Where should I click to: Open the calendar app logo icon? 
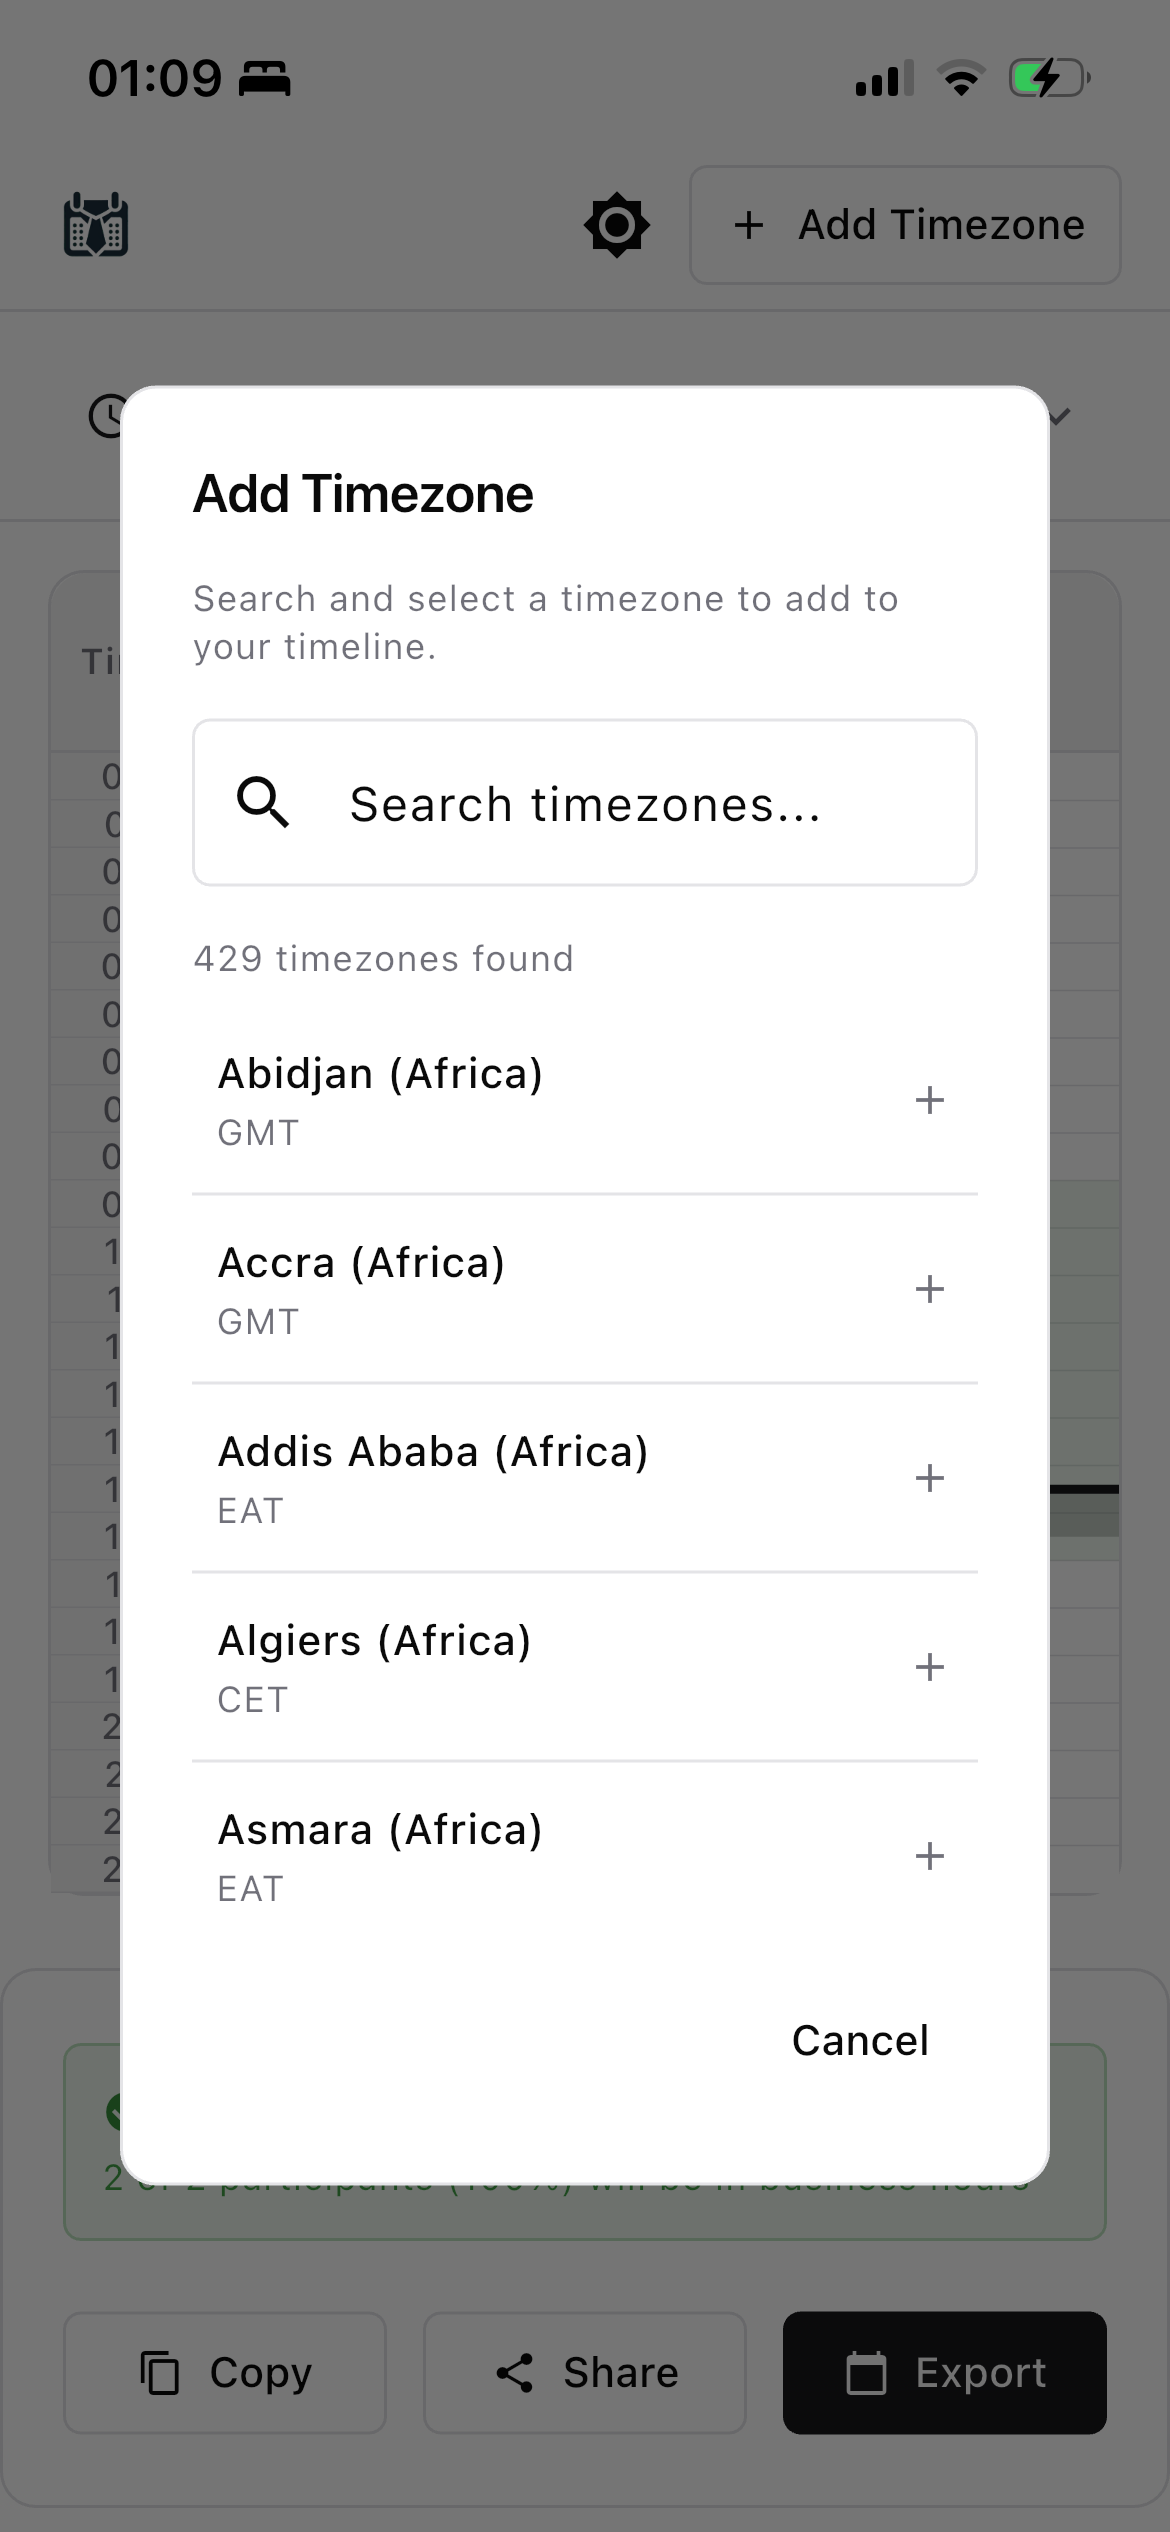pyautogui.click(x=96, y=225)
